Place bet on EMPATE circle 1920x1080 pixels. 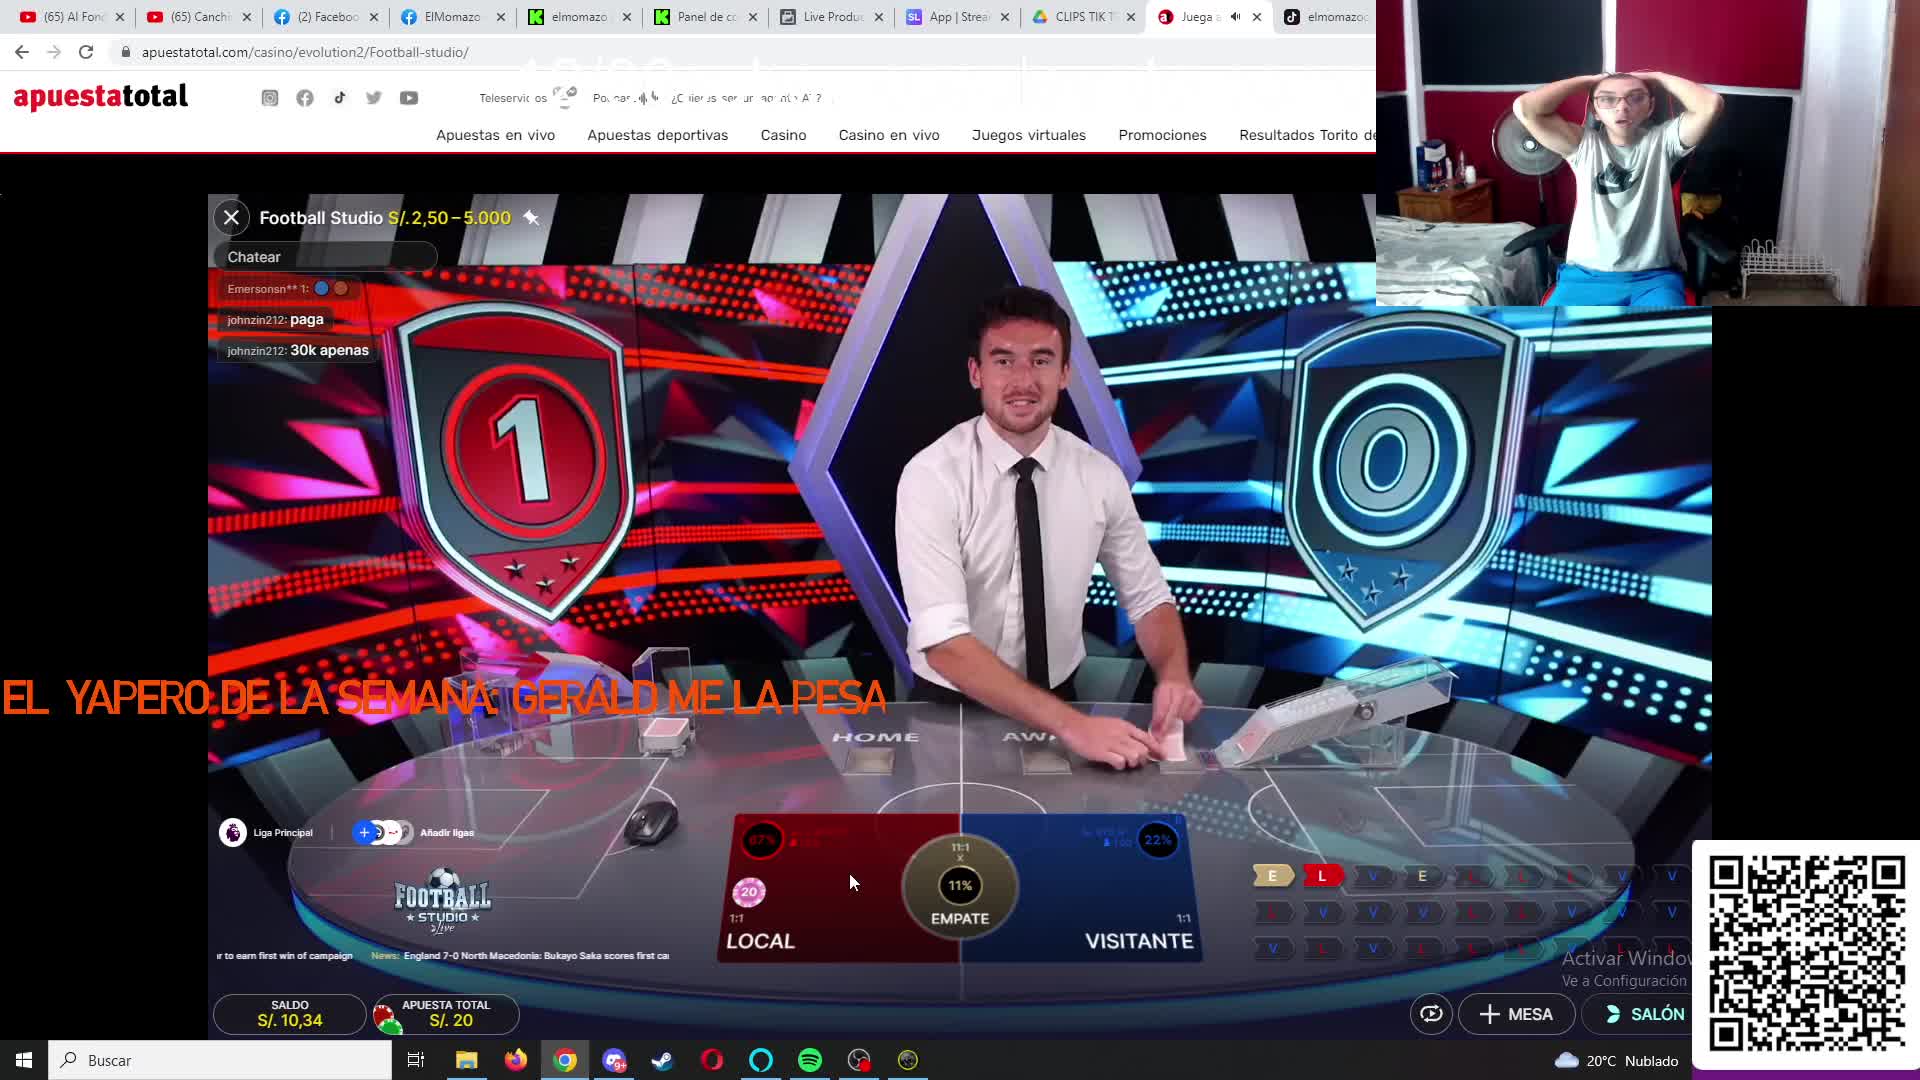click(960, 885)
